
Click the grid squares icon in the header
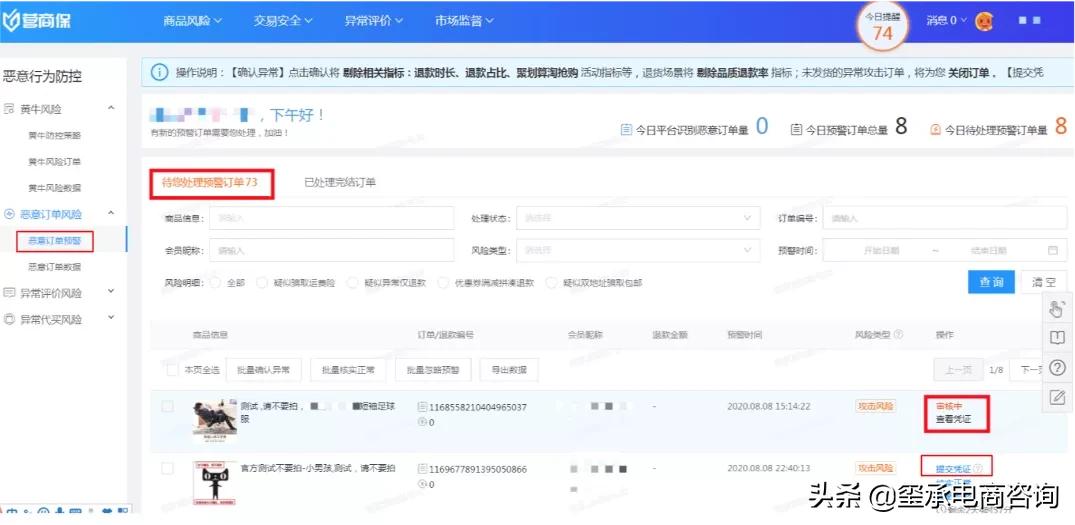click(1030, 21)
